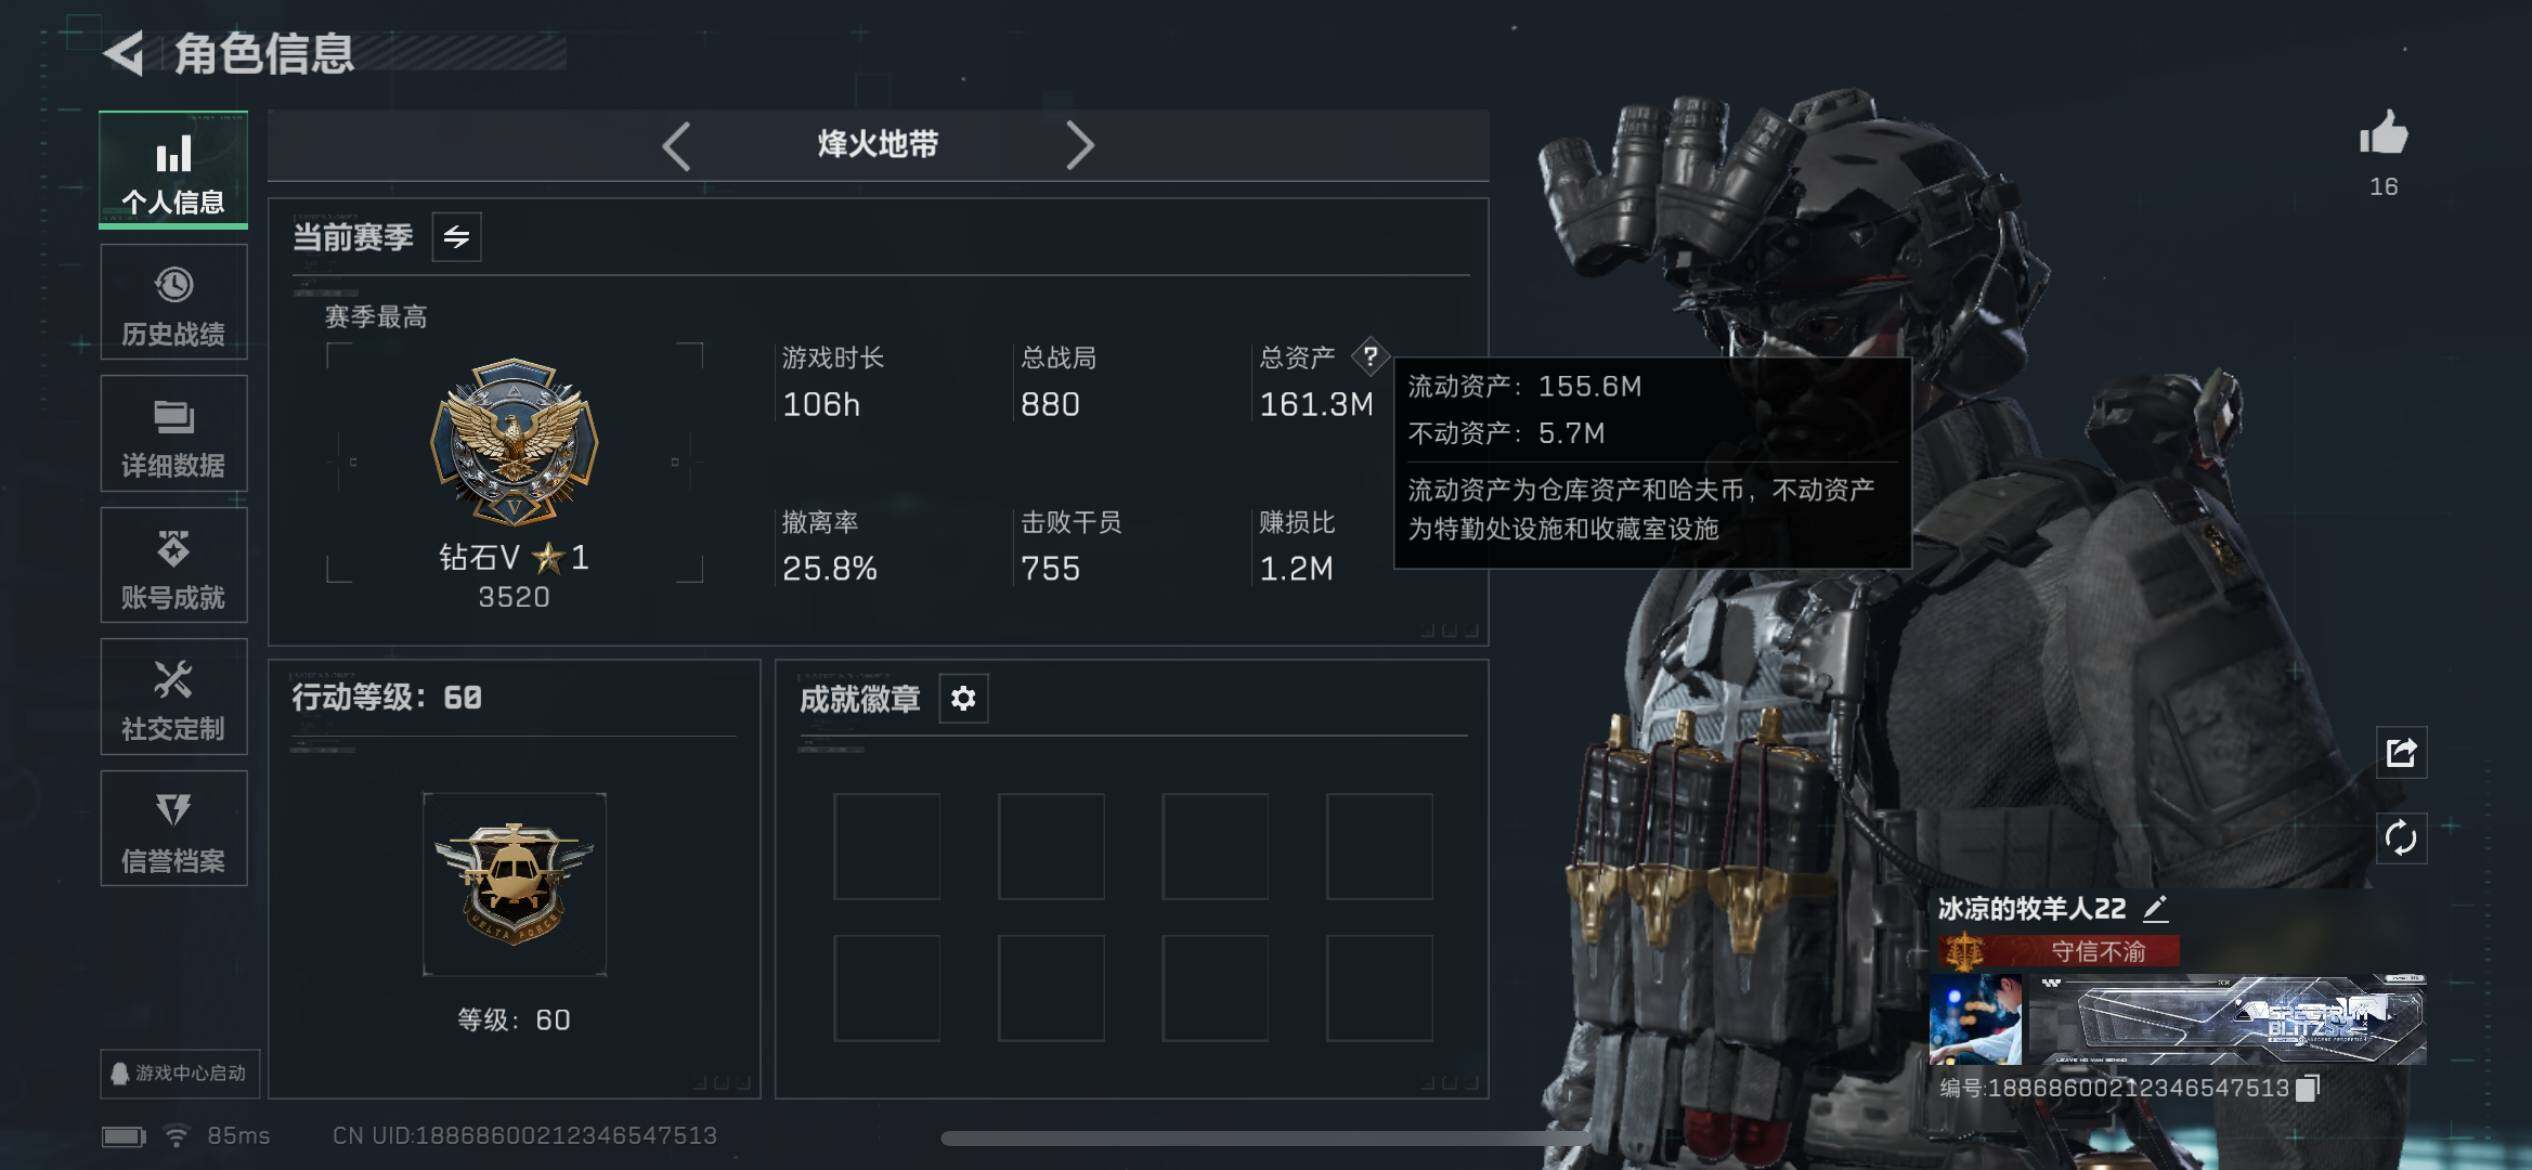
Task: Edit player name with the pencil icon
Action: click(x=2156, y=908)
